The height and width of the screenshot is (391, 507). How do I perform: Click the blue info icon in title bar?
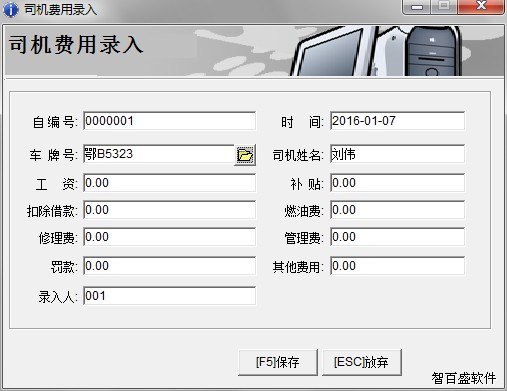coord(10,9)
